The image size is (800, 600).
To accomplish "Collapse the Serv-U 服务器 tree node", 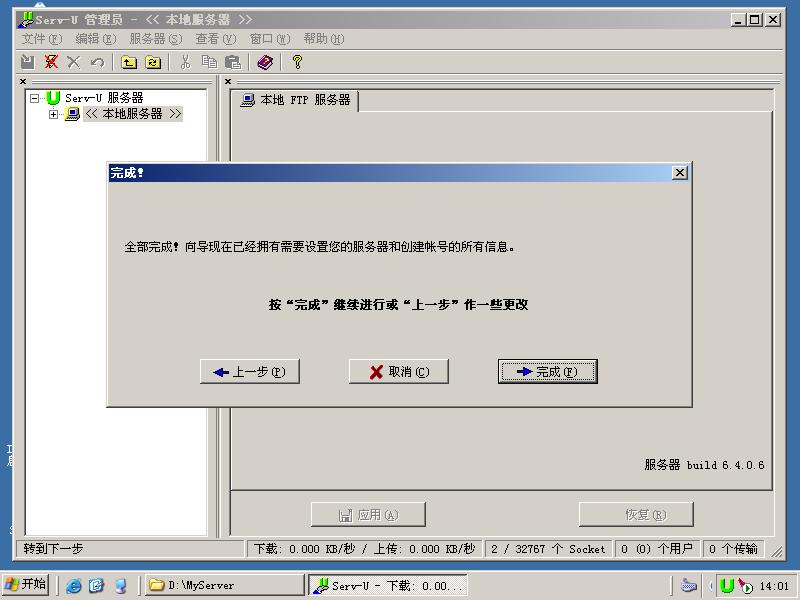I will click(34, 98).
